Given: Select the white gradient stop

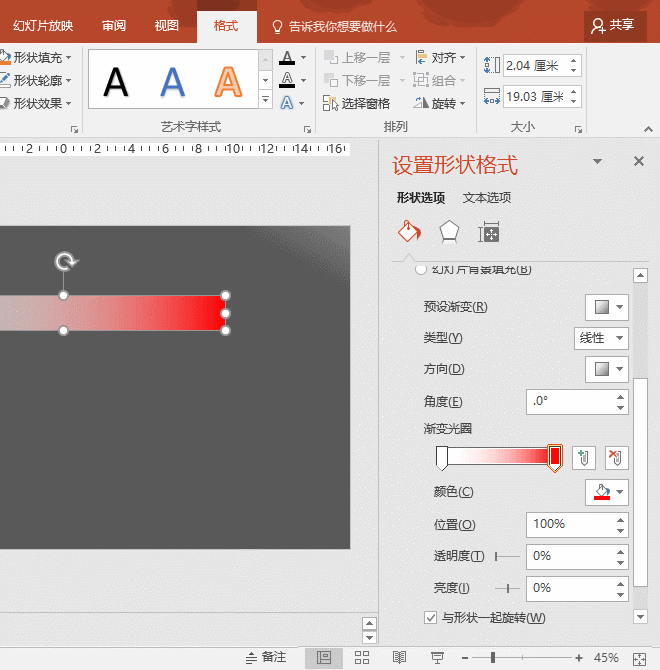Looking at the screenshot, I should (x=442, y=458).
